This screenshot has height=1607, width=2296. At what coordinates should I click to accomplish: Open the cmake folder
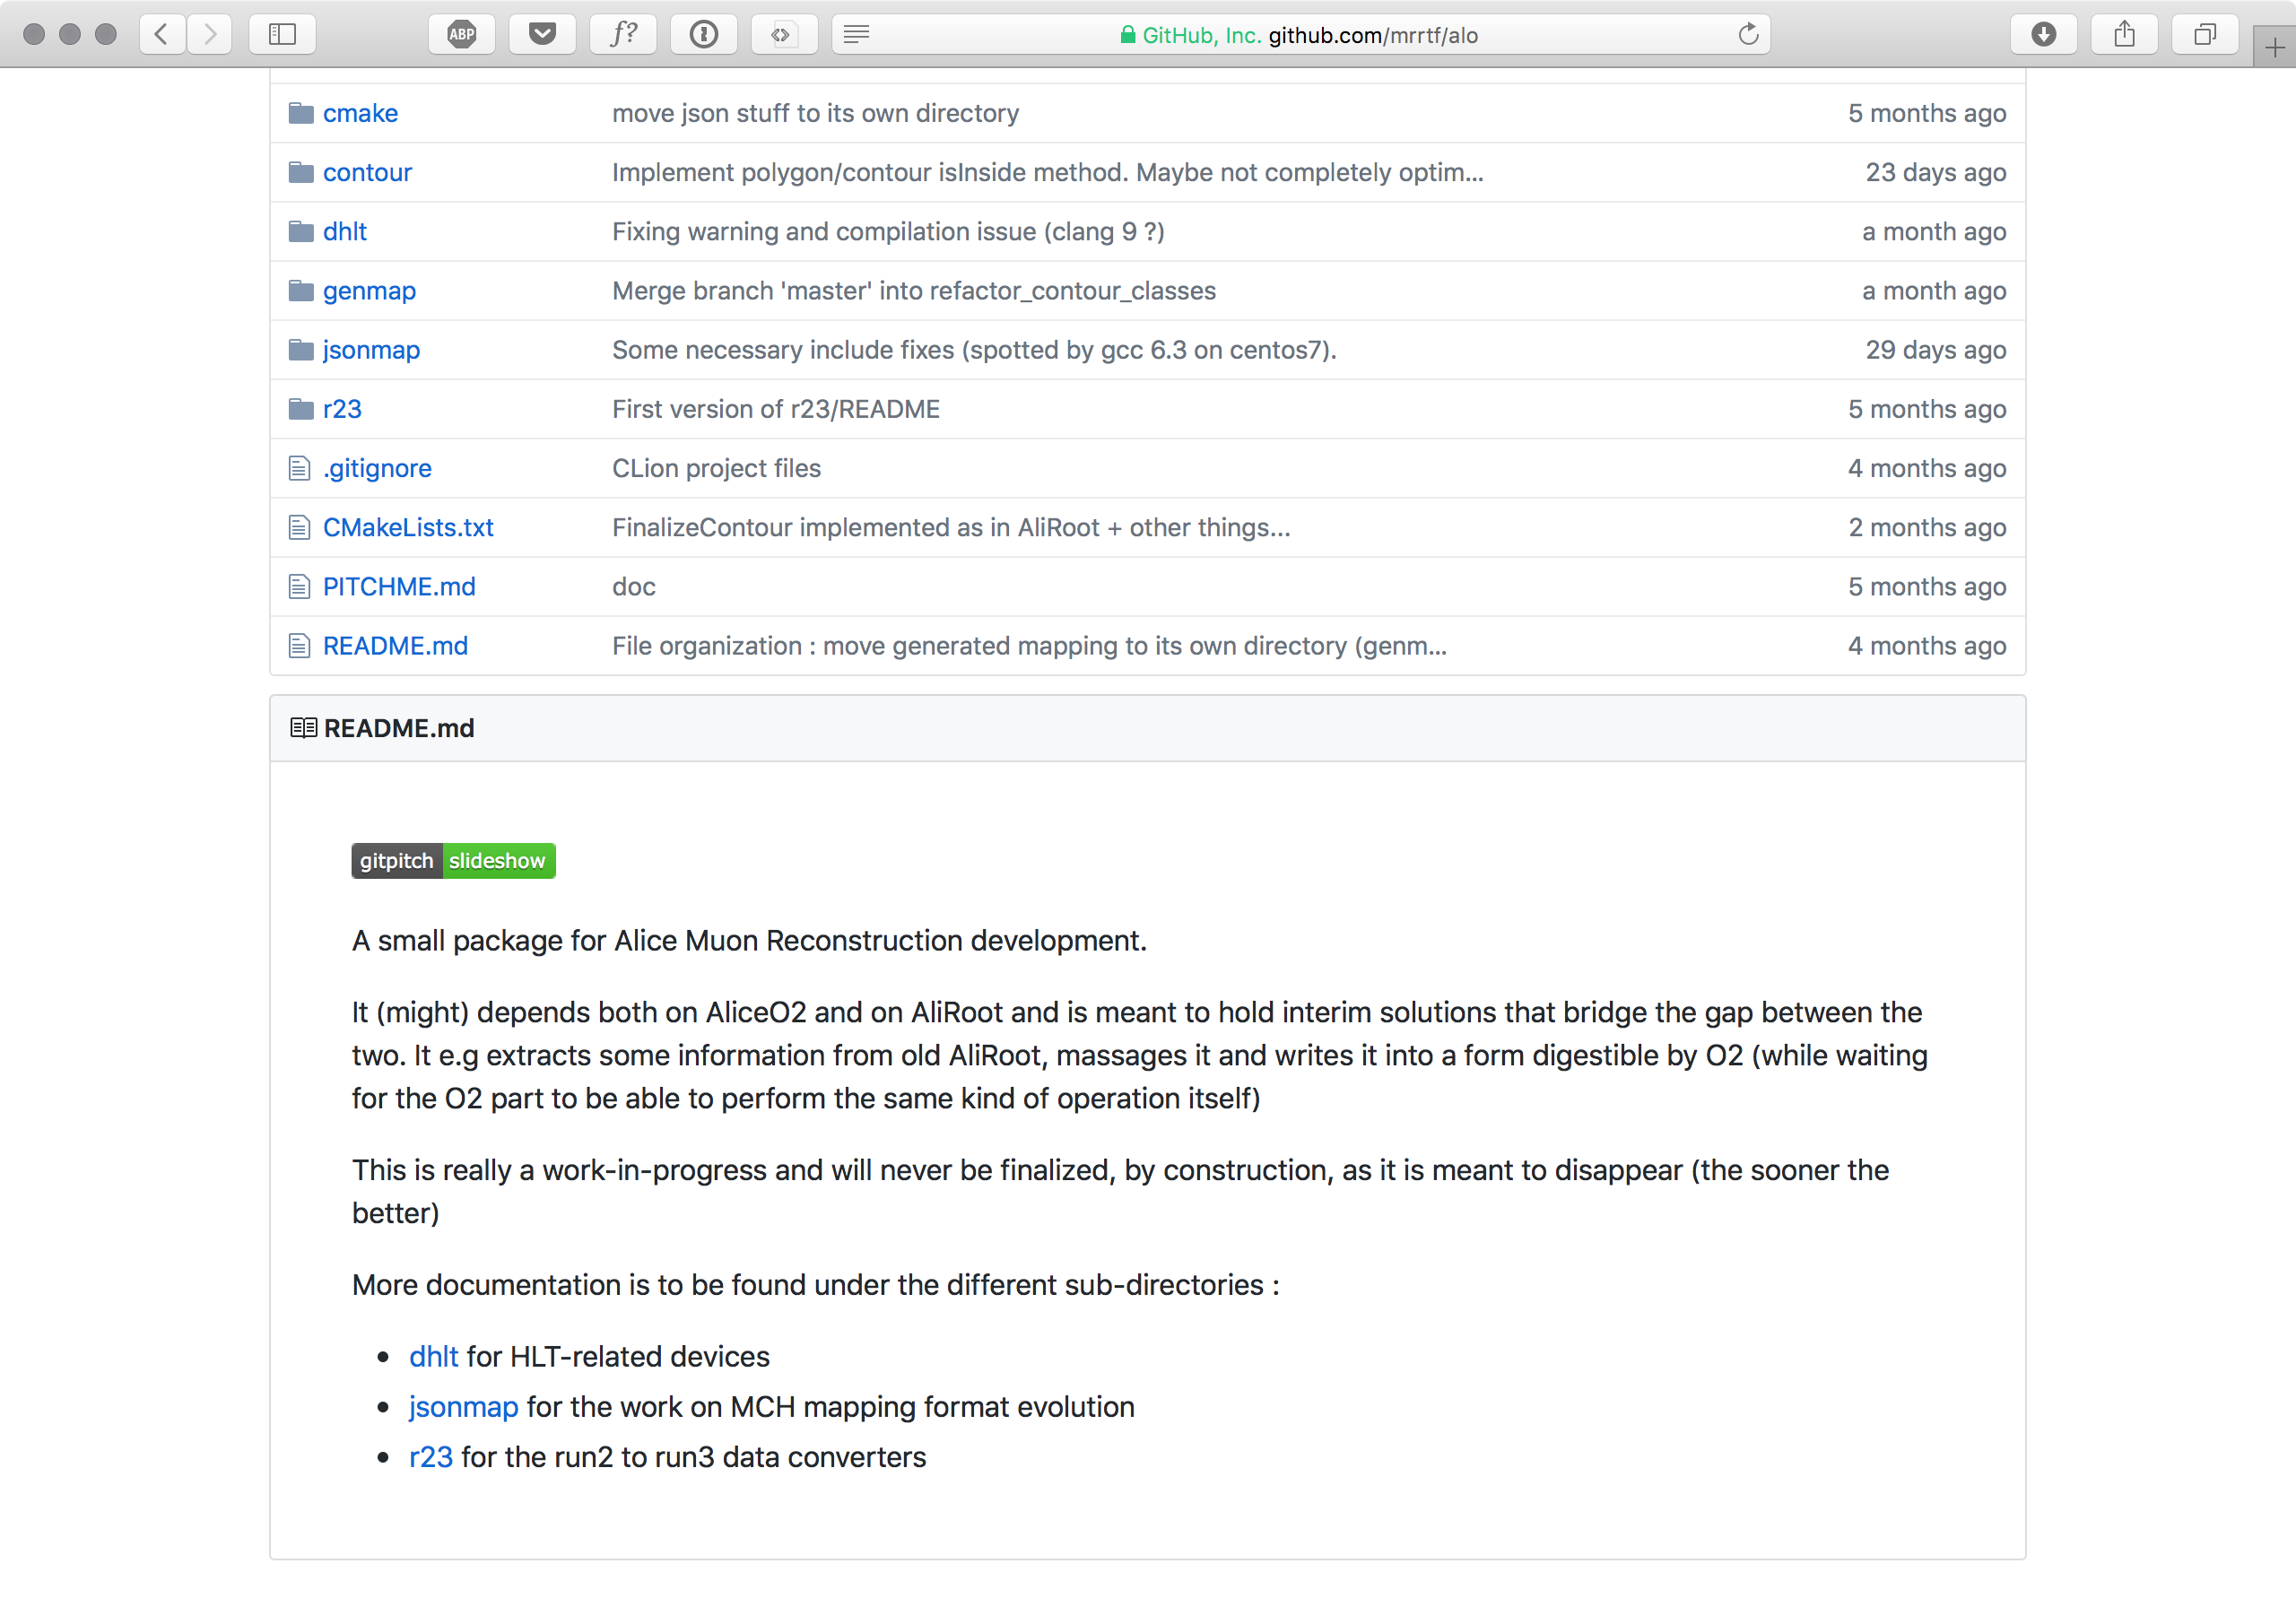click(360, 113)
